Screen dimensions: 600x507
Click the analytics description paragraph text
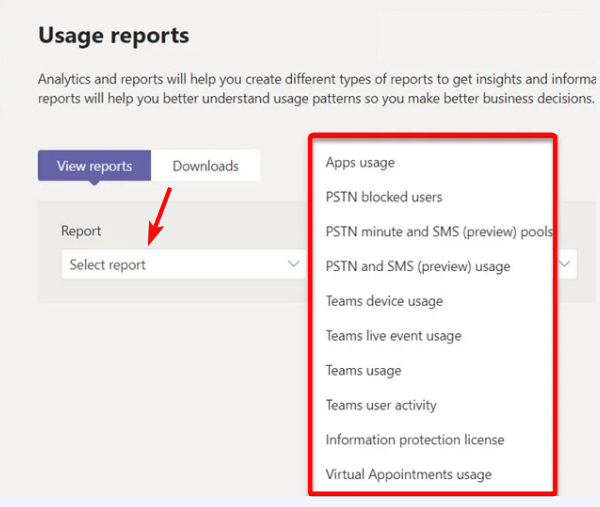[317, 89]
